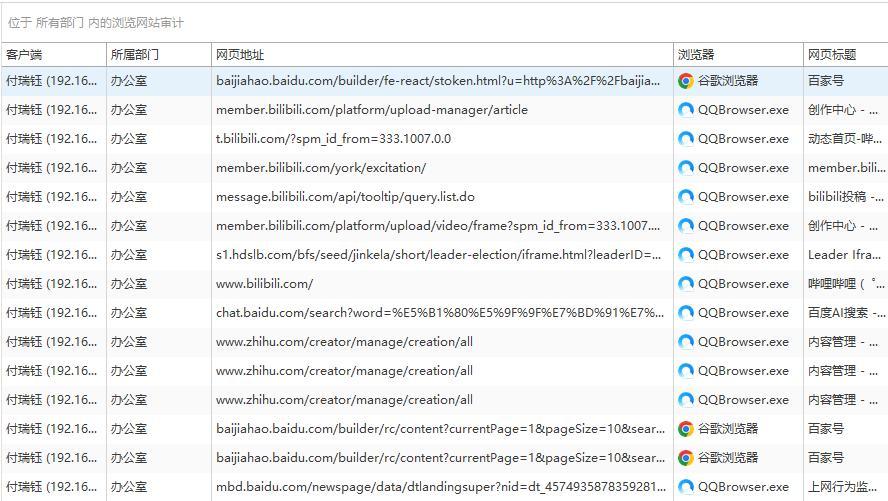Select the www.bilibili.com/ URL cell
Viewport: 888px width, 501px height.
tap(264, 284)
